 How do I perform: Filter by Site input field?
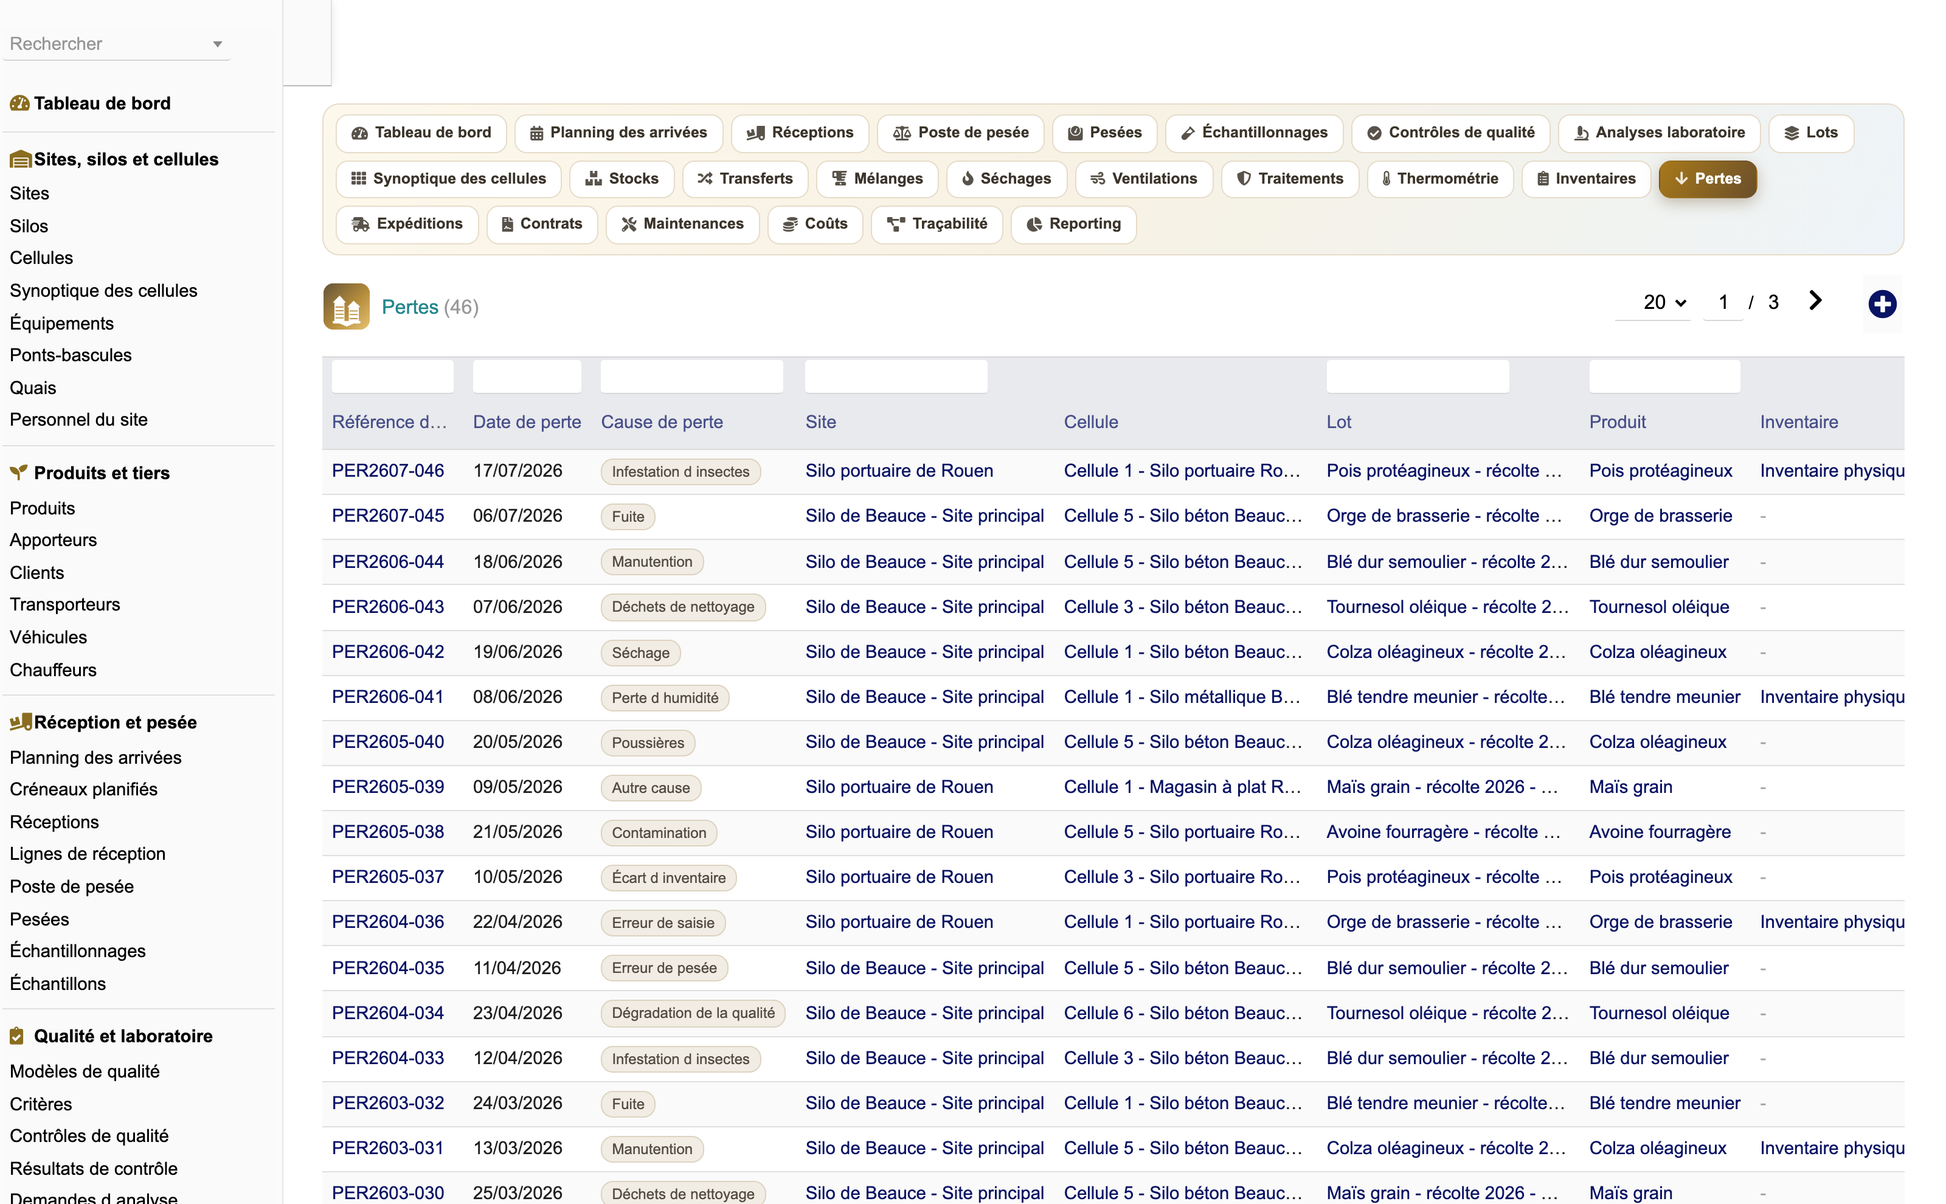click(x=896, y=377)
